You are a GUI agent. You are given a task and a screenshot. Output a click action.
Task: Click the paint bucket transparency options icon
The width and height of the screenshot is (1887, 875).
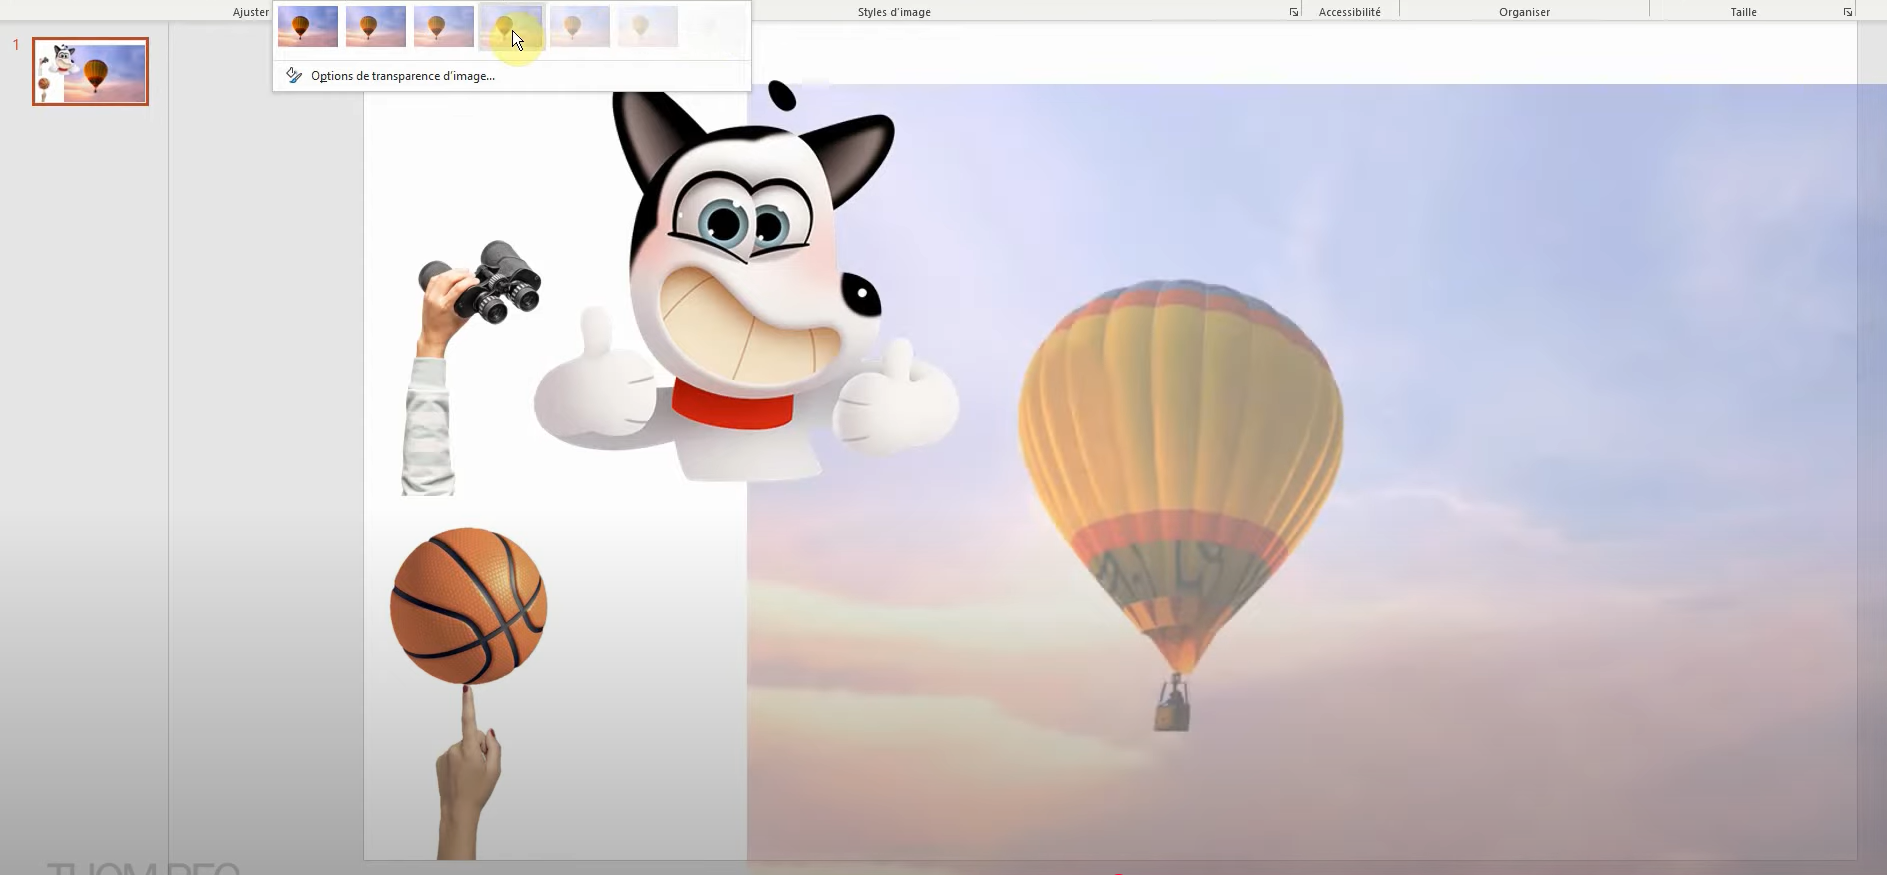pos(294,75)
